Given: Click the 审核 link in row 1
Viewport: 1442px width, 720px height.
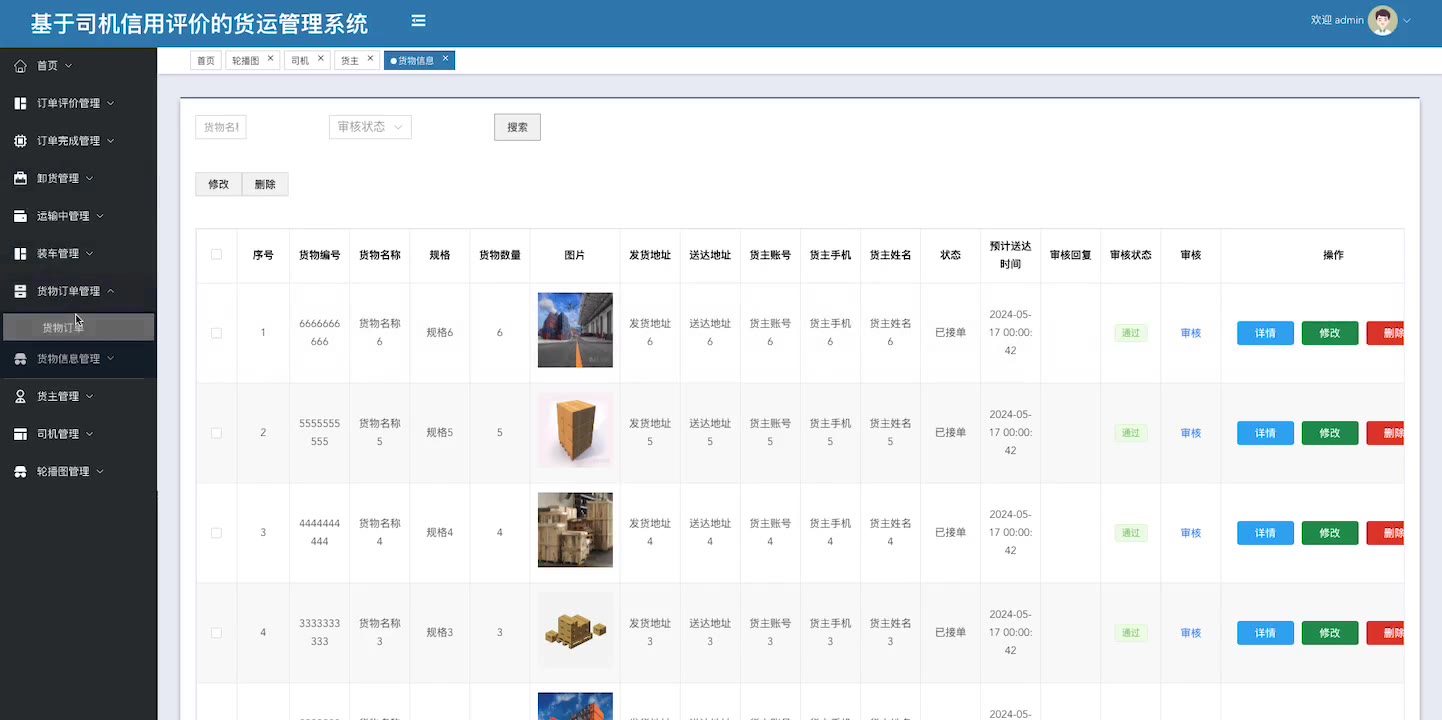Looking at the screenshot, I should pos(1190,333).
